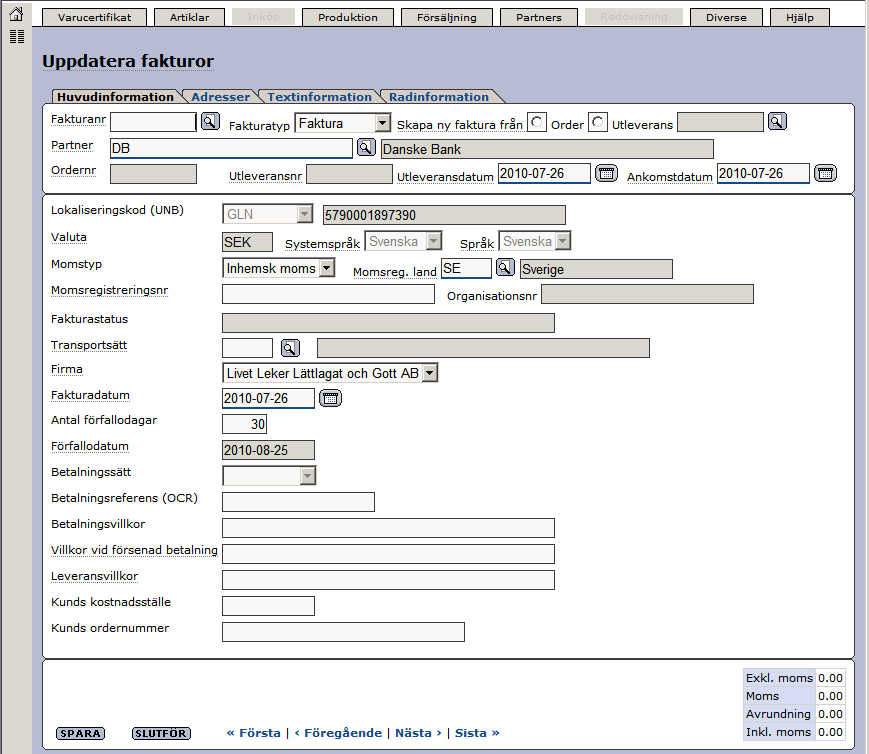This screenshot has height=754, width=869.
Task: Open lookup icon next to Utleverans field
Action: click(x=777, y=121)
